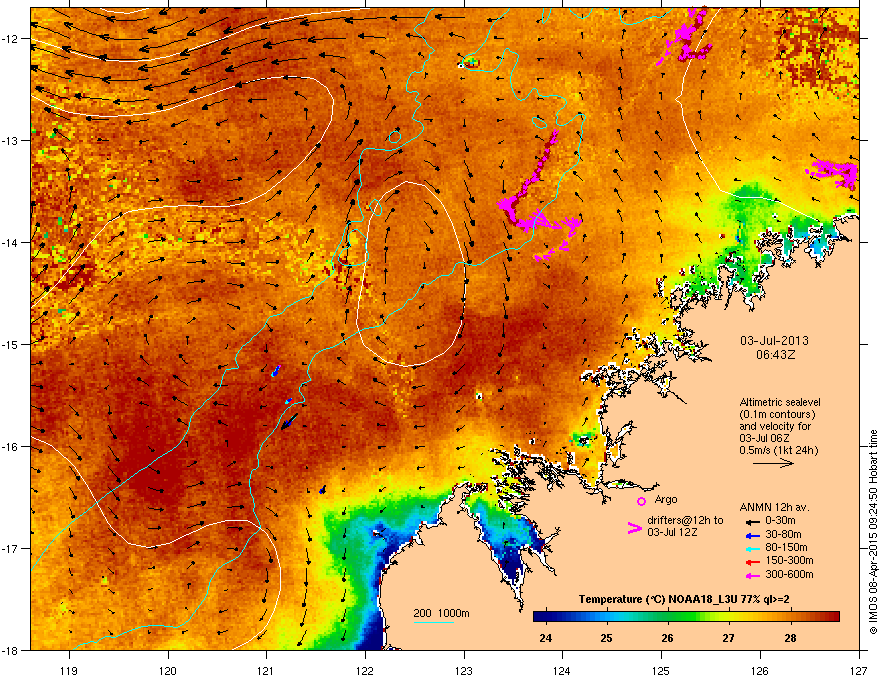
Task: Click the vertical IMOS Hobart time copyright text
Action: [873, 532]
